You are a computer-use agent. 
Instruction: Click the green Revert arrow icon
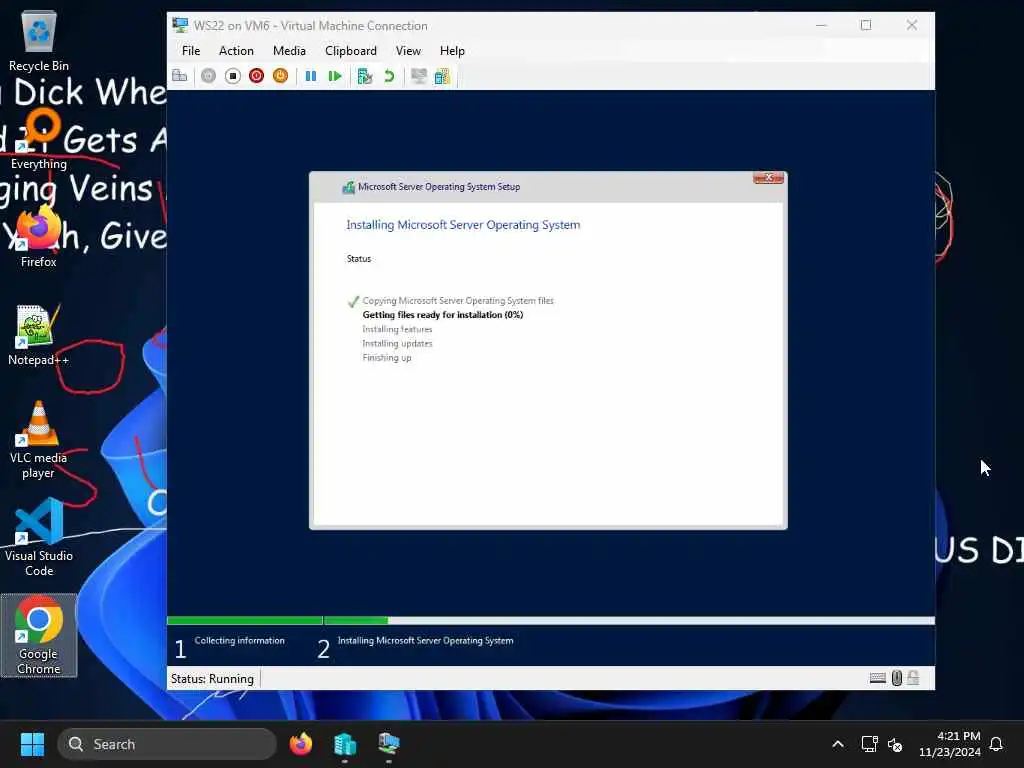[x=389, y=76]
